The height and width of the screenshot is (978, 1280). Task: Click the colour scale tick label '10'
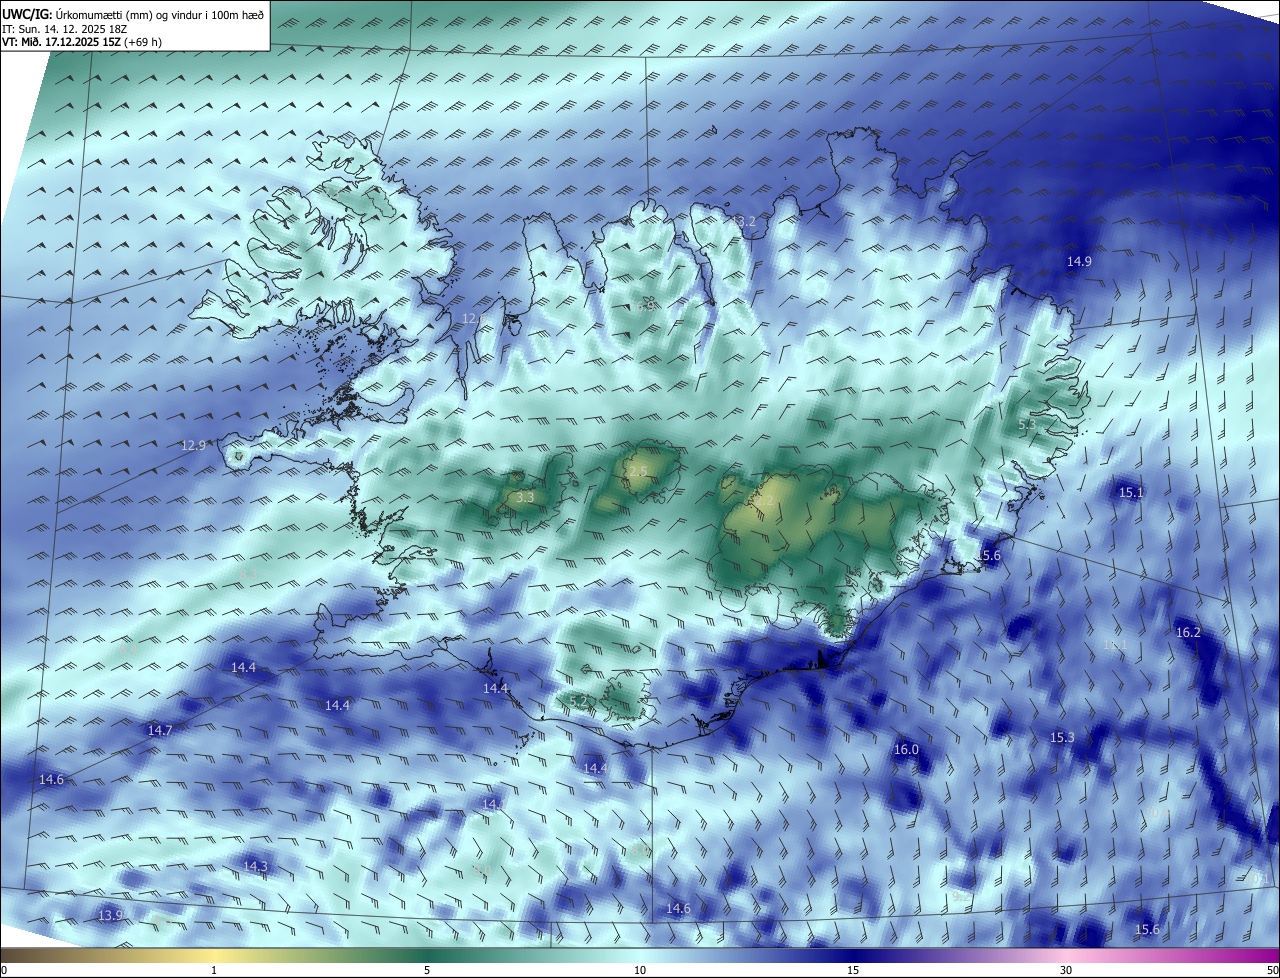point(640,970)
